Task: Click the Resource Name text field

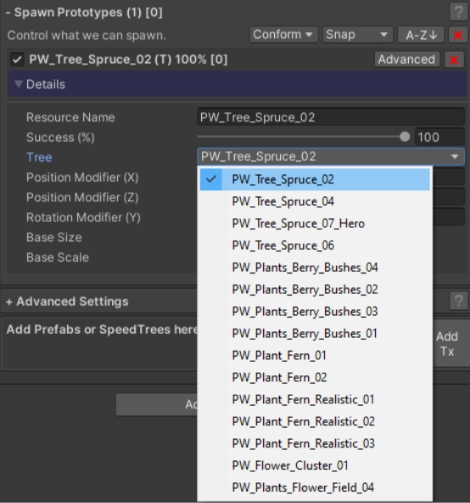Action: point(331,117)
